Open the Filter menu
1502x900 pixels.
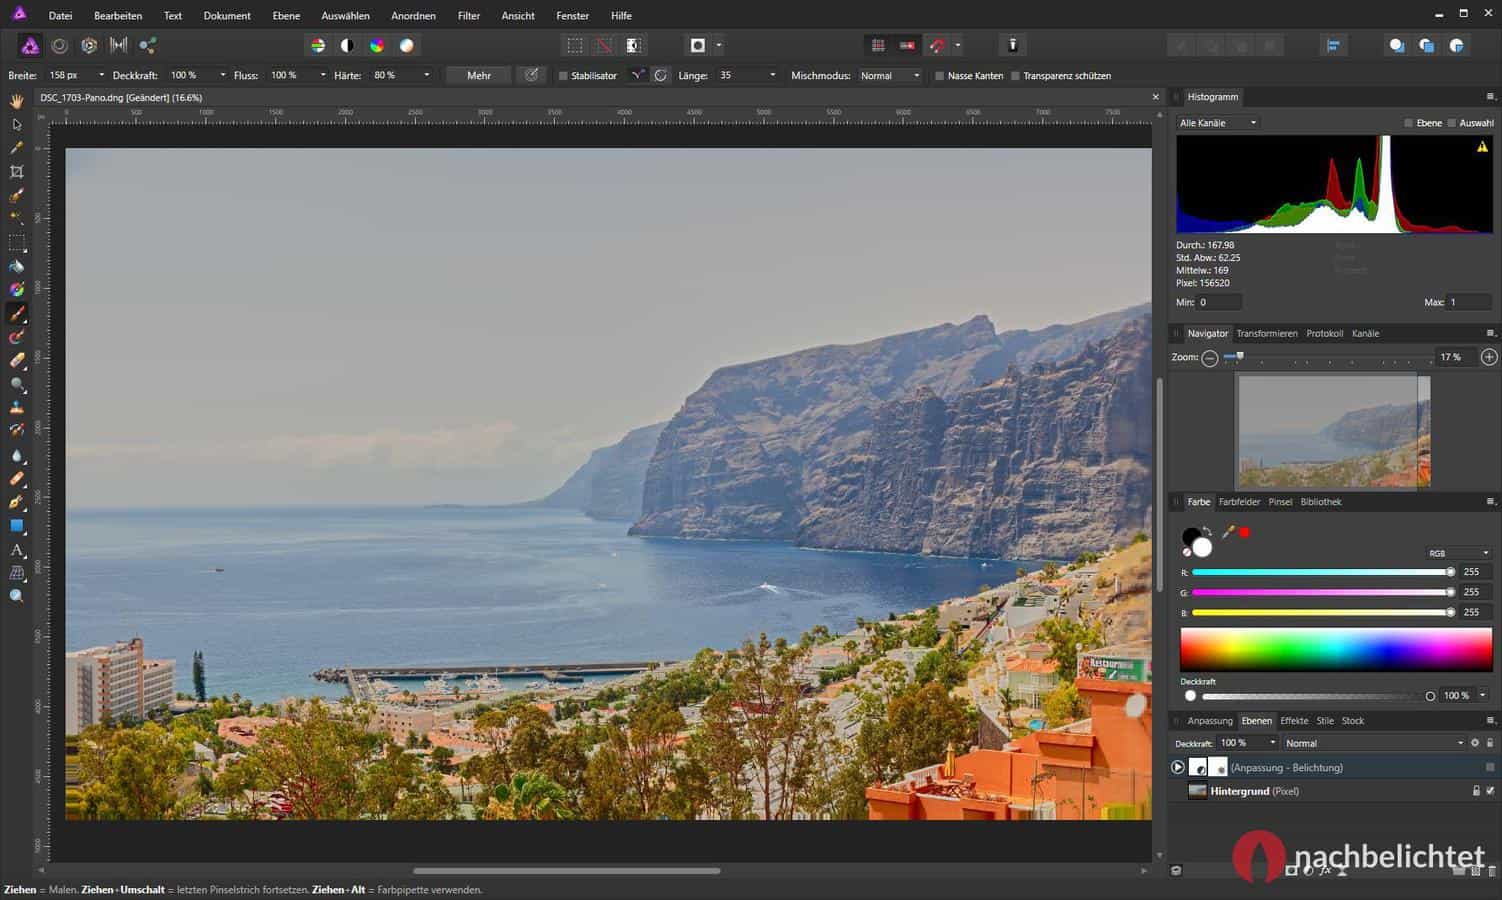click(468, 16)
